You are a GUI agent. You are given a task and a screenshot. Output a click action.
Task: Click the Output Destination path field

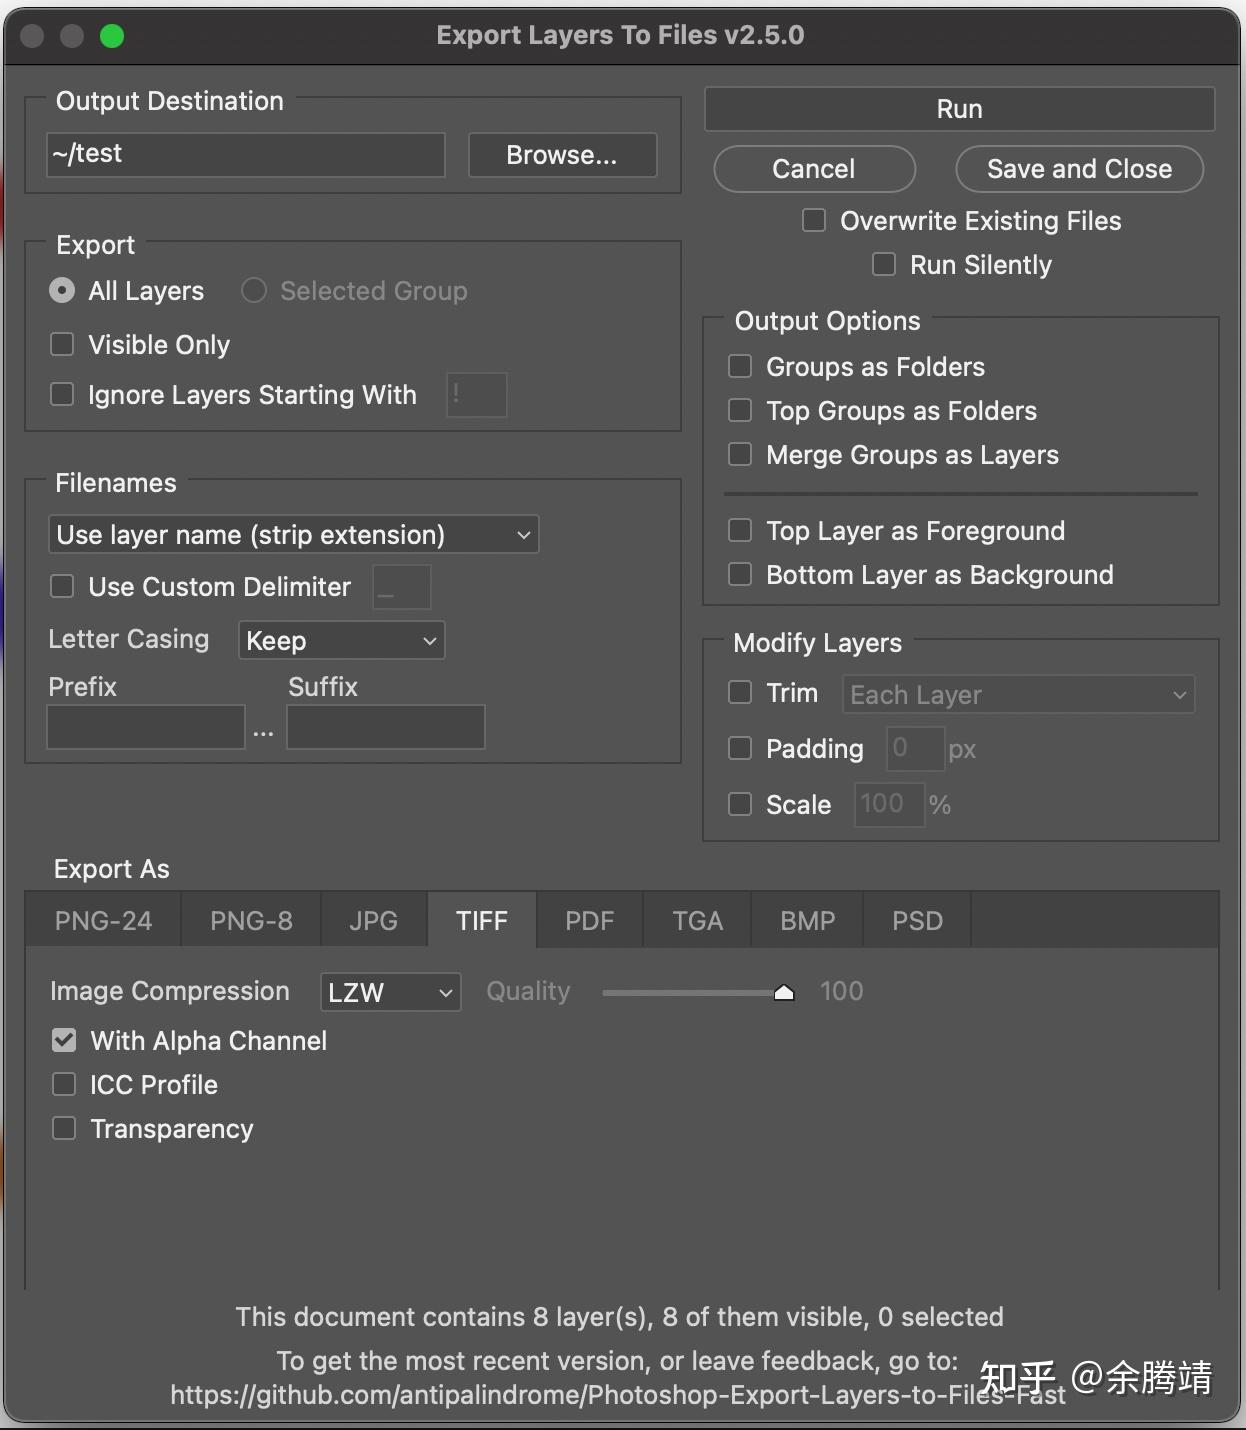point(246,155)
